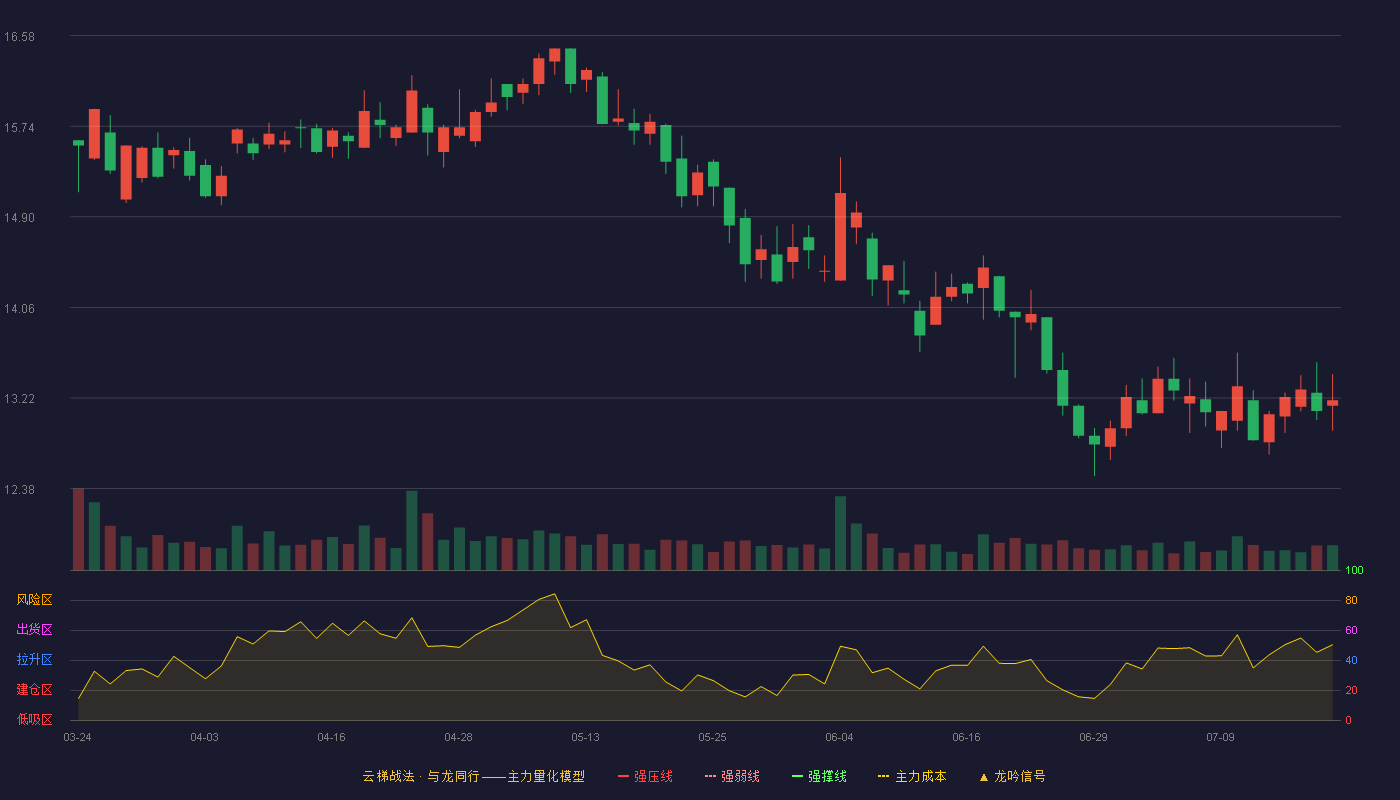Image resolution: width=1400 pixels, height=800 pixels.
Task: Select the 风险区 zone label
Action: click(34, 600)
